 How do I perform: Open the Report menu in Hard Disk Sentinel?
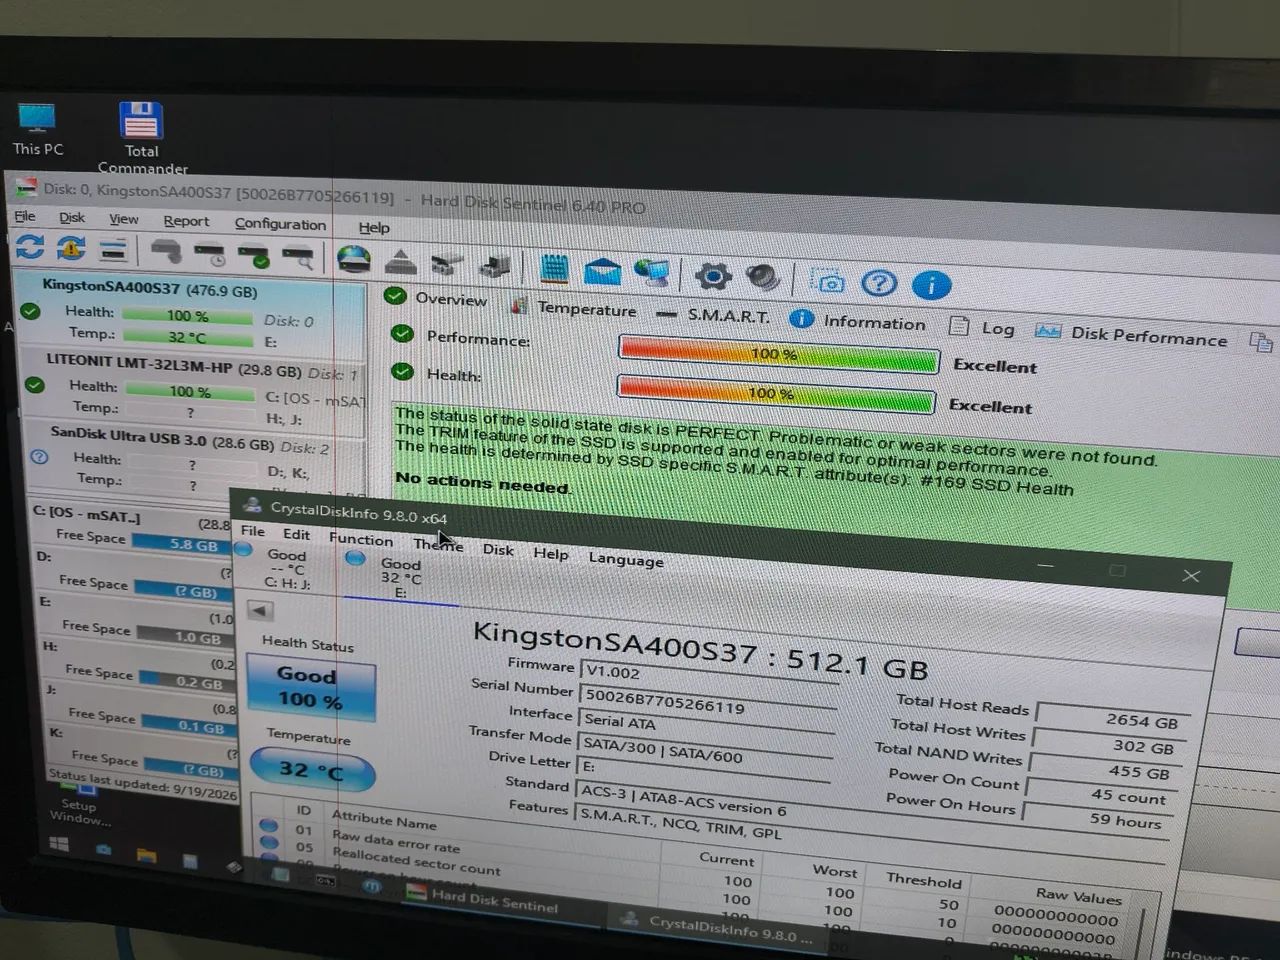point(186,221)
